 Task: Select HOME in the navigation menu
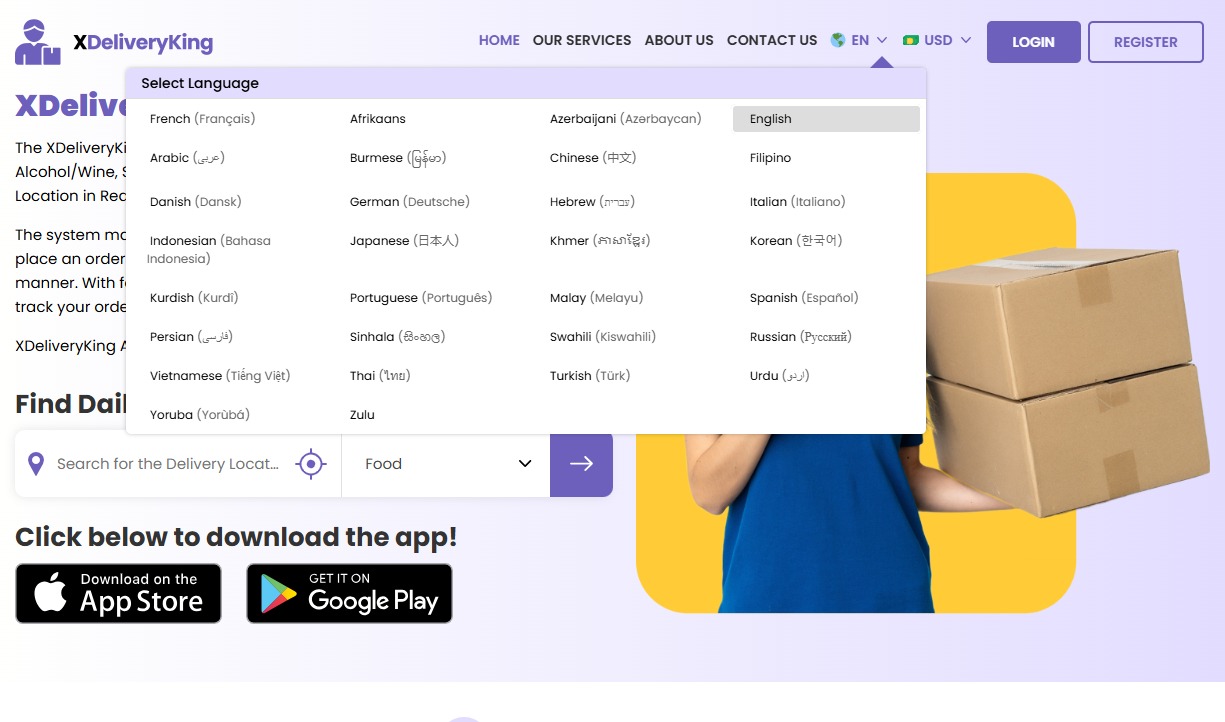(x=499, y=40)
